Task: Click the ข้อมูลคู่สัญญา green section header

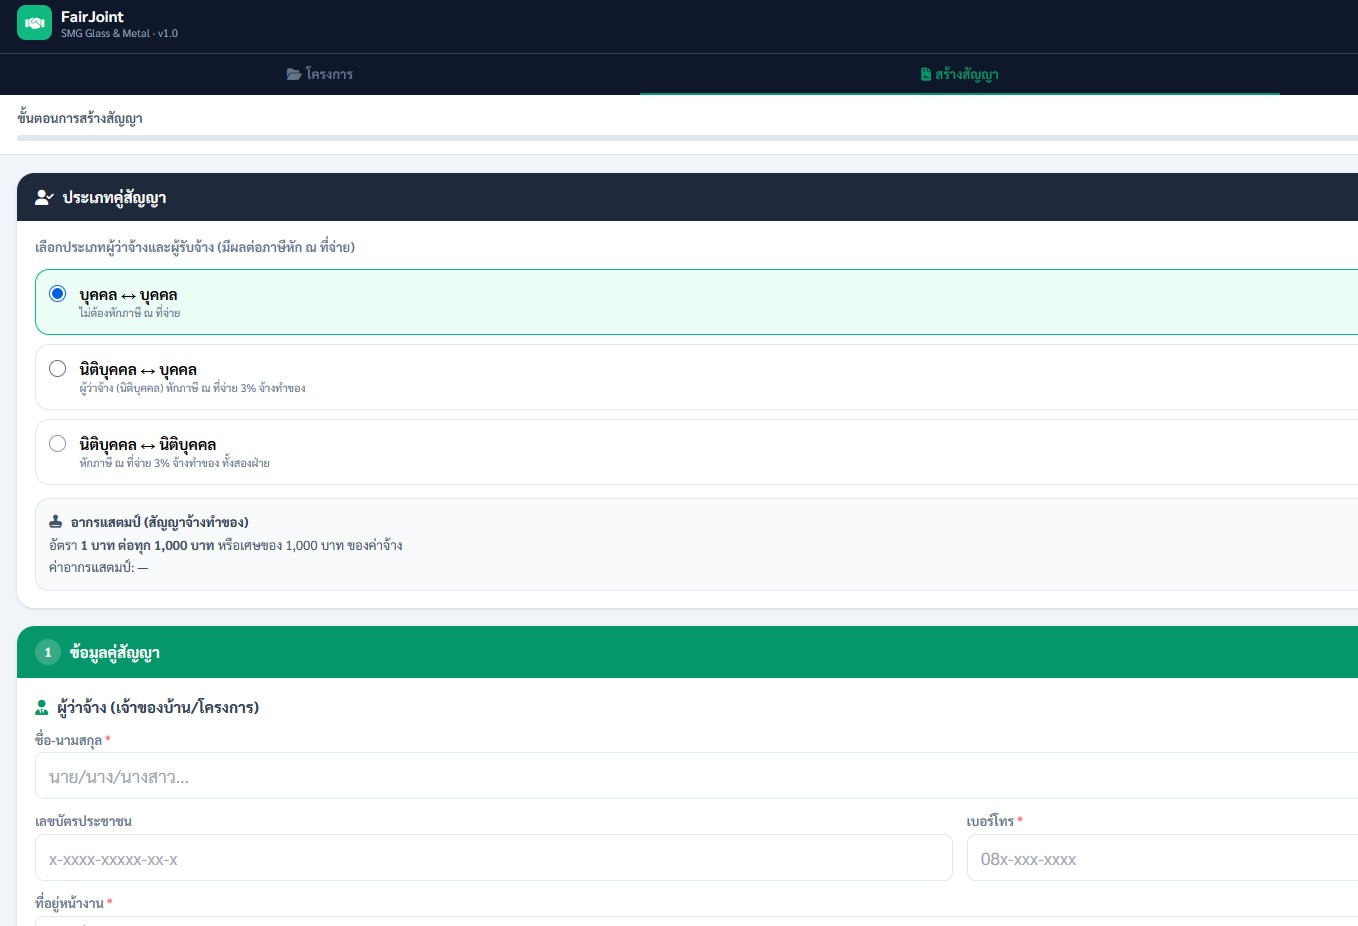Action: [687, 652]
